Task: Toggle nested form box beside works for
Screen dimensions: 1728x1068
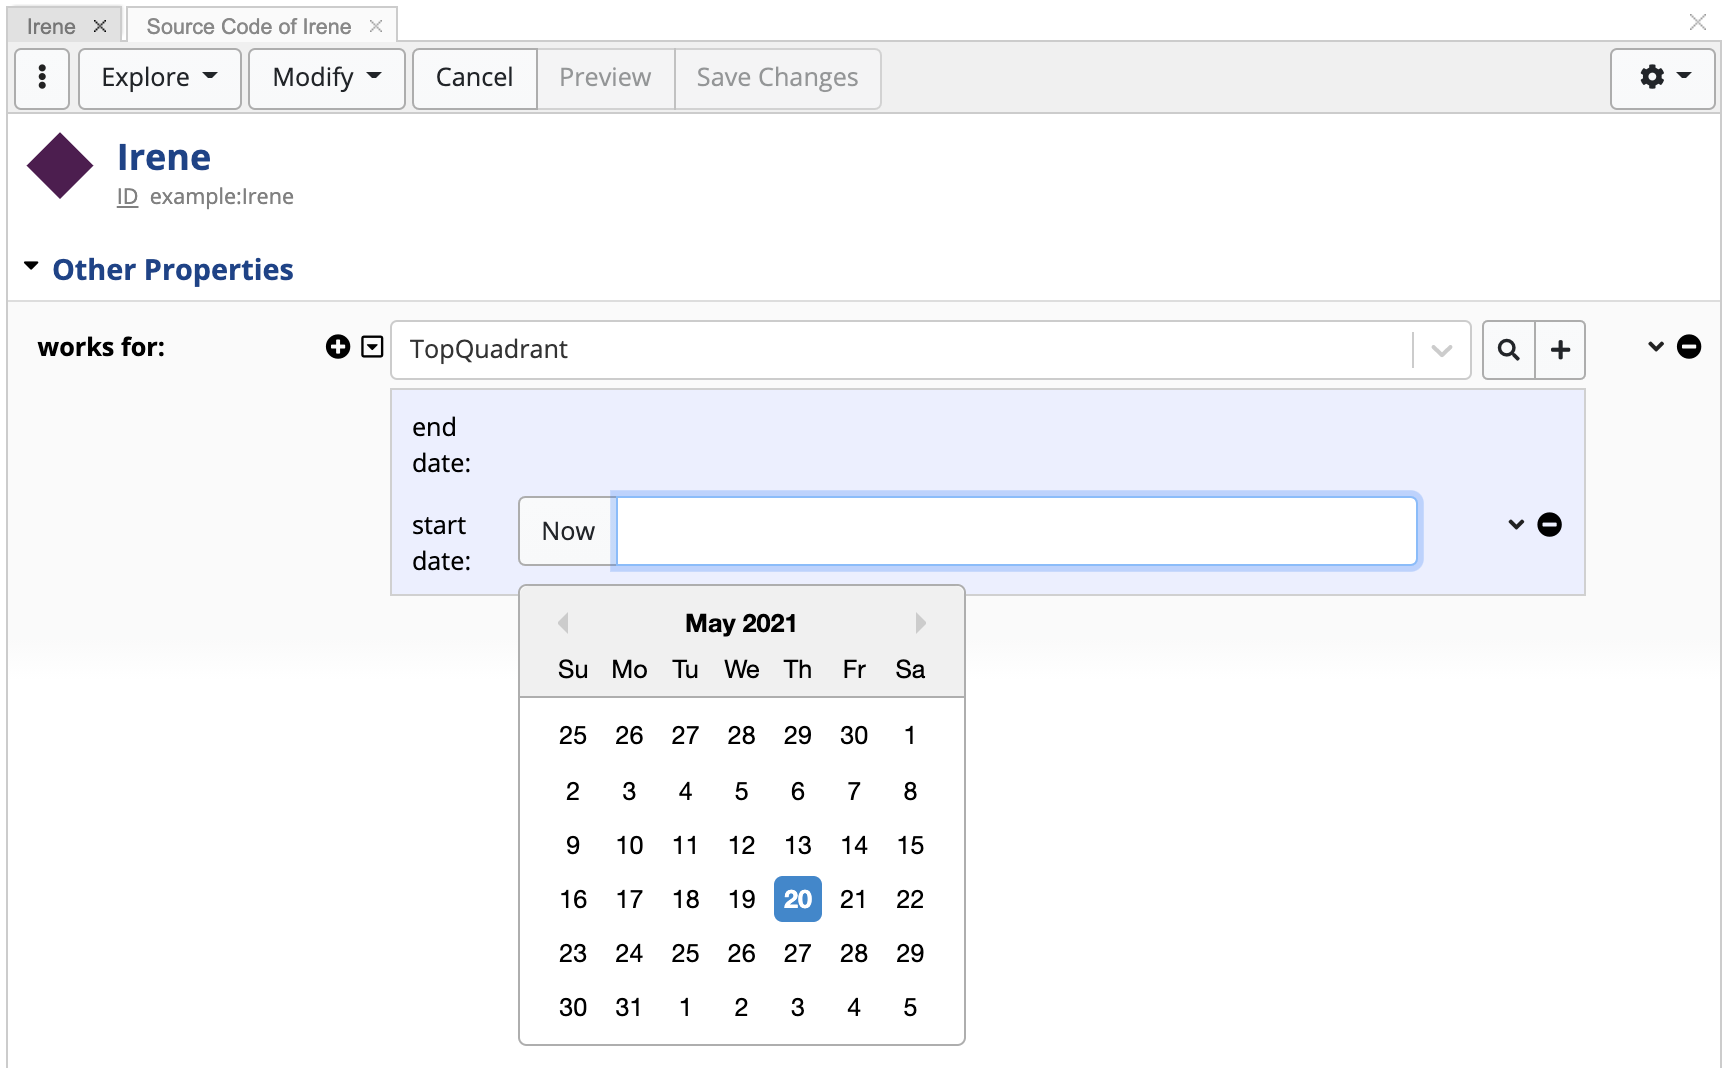Action: point(372,347)
